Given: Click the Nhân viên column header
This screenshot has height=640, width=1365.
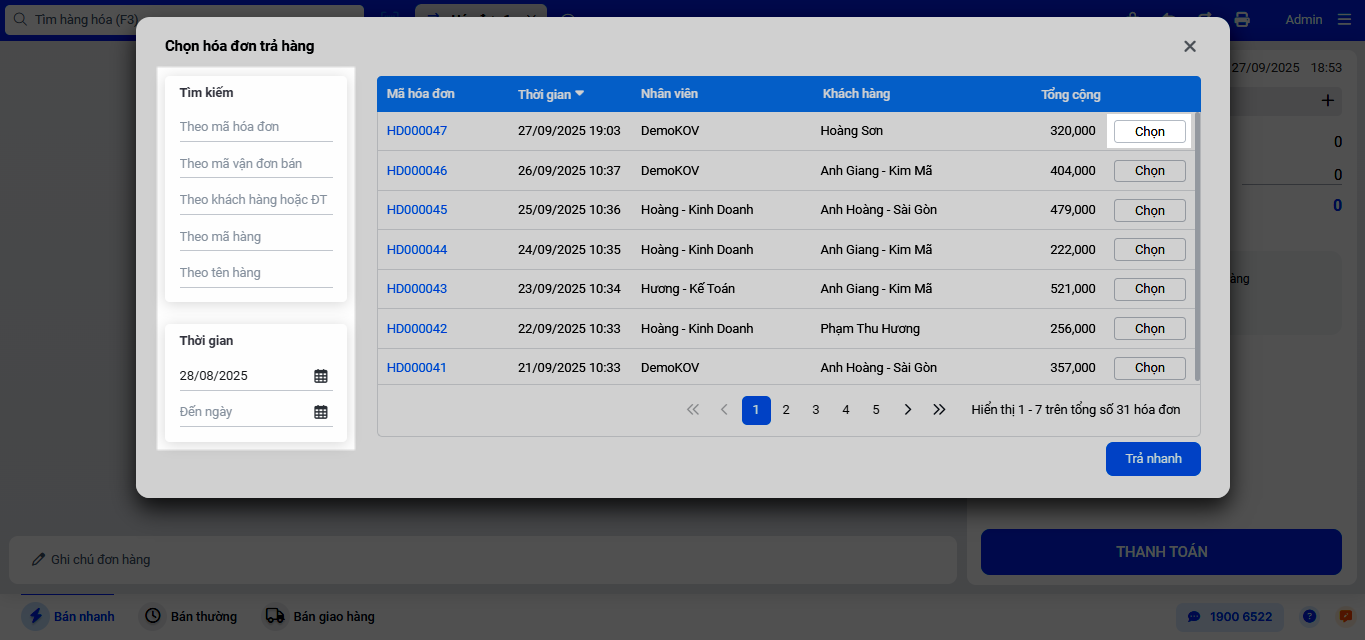Looking at the screenshot, I should coord(669,94).
